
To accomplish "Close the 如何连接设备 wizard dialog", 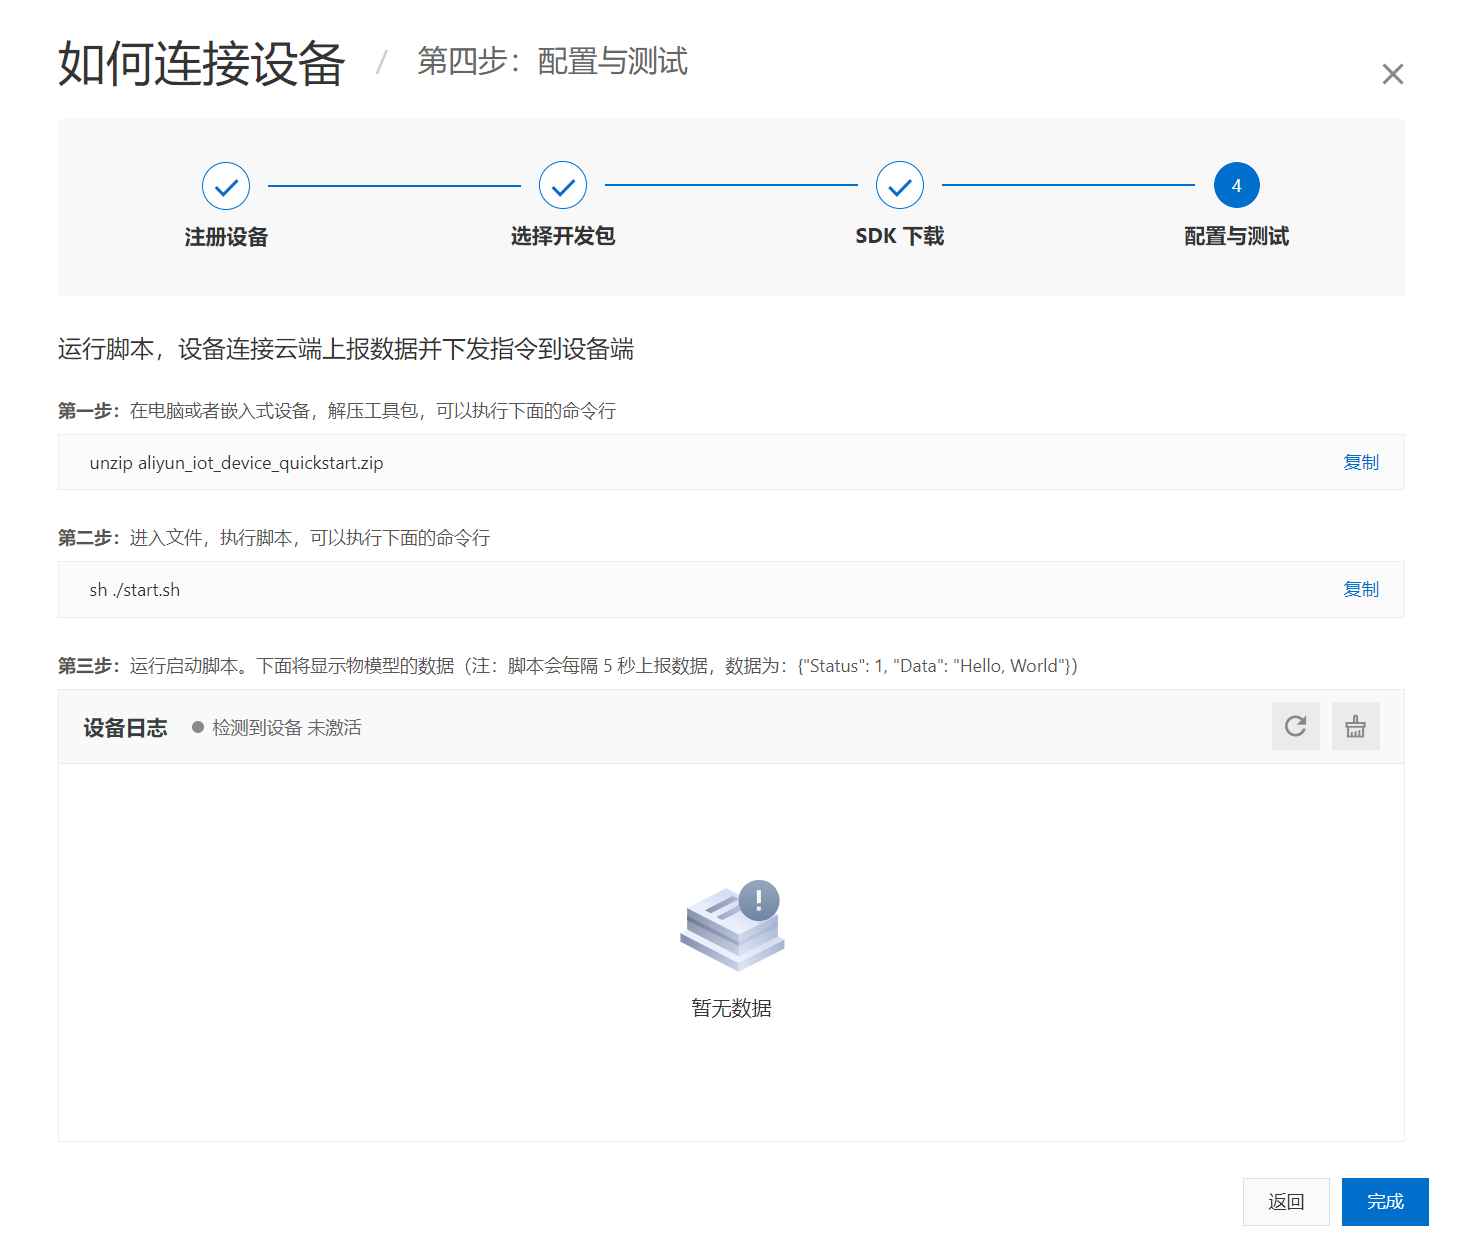I will coord(1392,73).
